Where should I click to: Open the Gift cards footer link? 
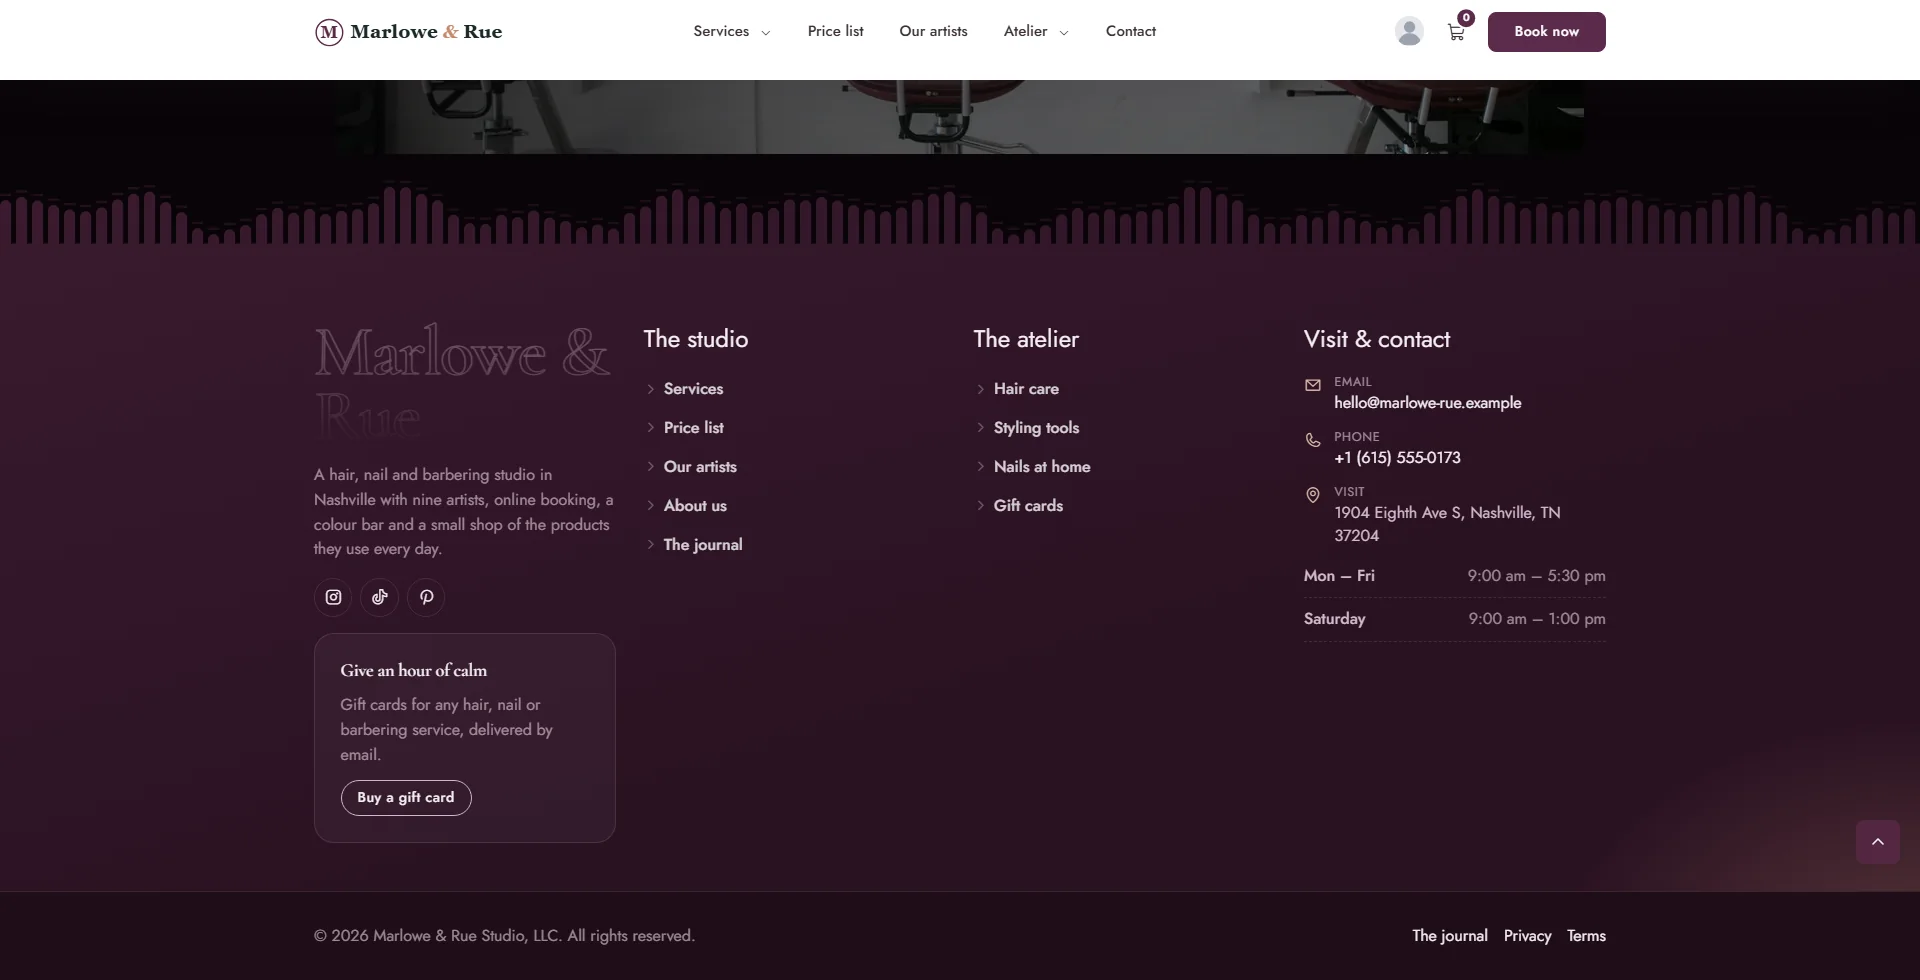(1028, 506)
